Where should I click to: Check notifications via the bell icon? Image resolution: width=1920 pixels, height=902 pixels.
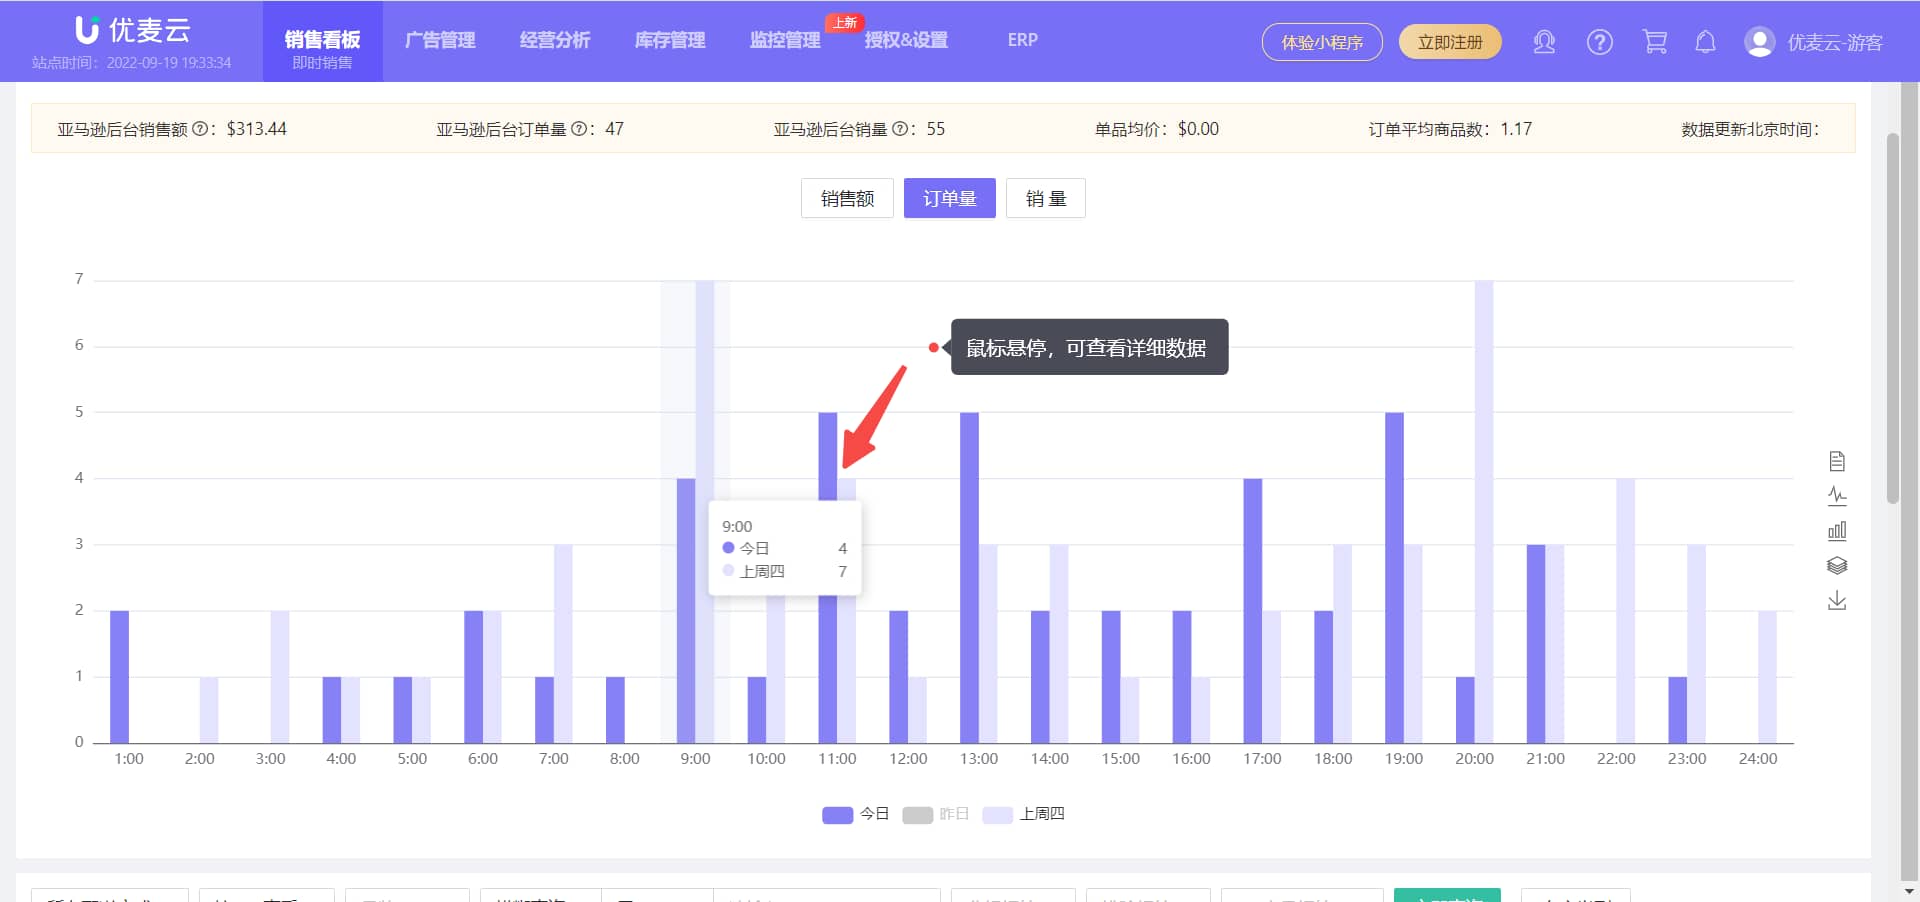point(1705,41)
